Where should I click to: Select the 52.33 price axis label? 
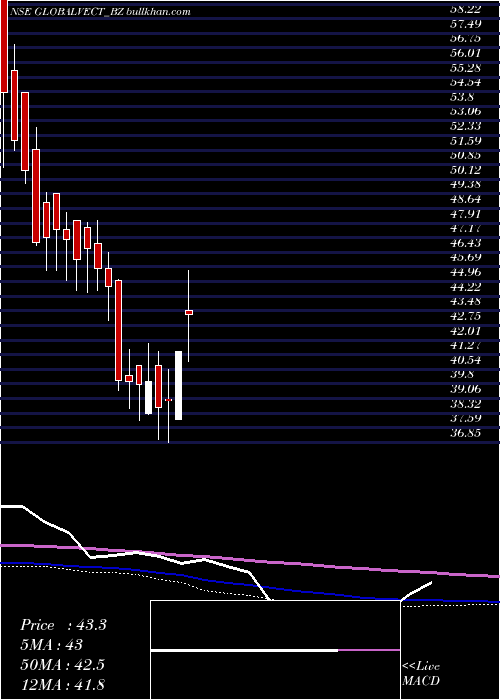tap(466, 126)
